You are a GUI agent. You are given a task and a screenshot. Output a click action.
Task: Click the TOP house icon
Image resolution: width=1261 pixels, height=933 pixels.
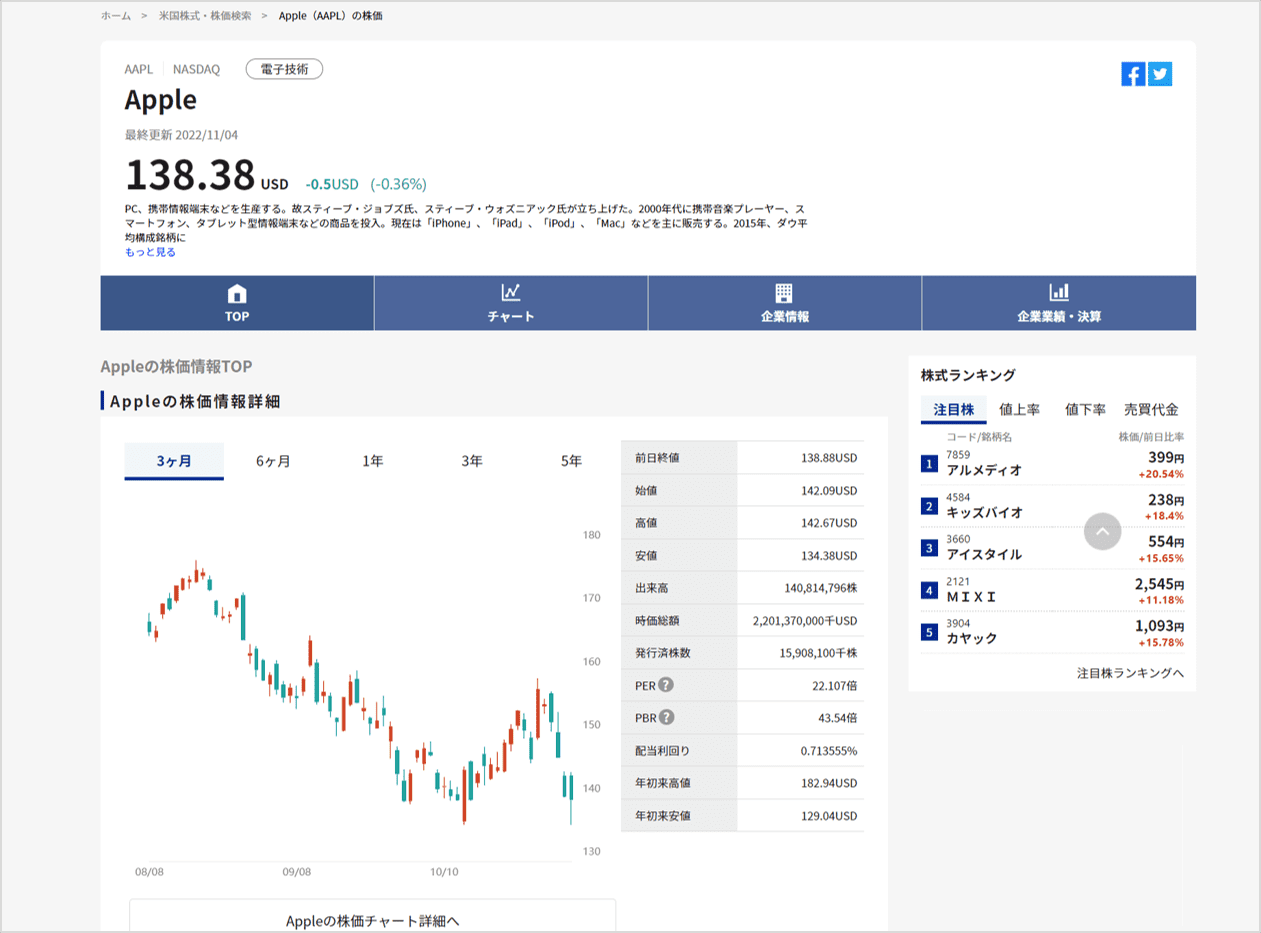237,293
